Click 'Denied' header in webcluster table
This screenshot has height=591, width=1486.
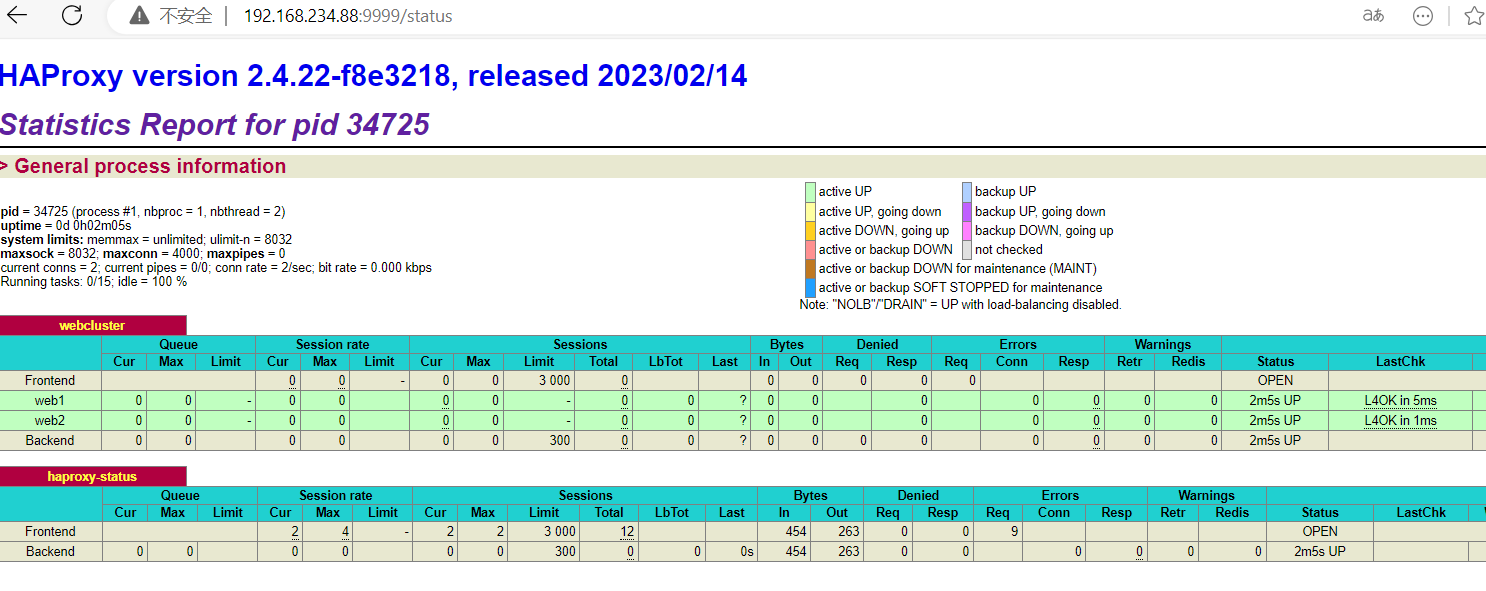tap(877, 344)
